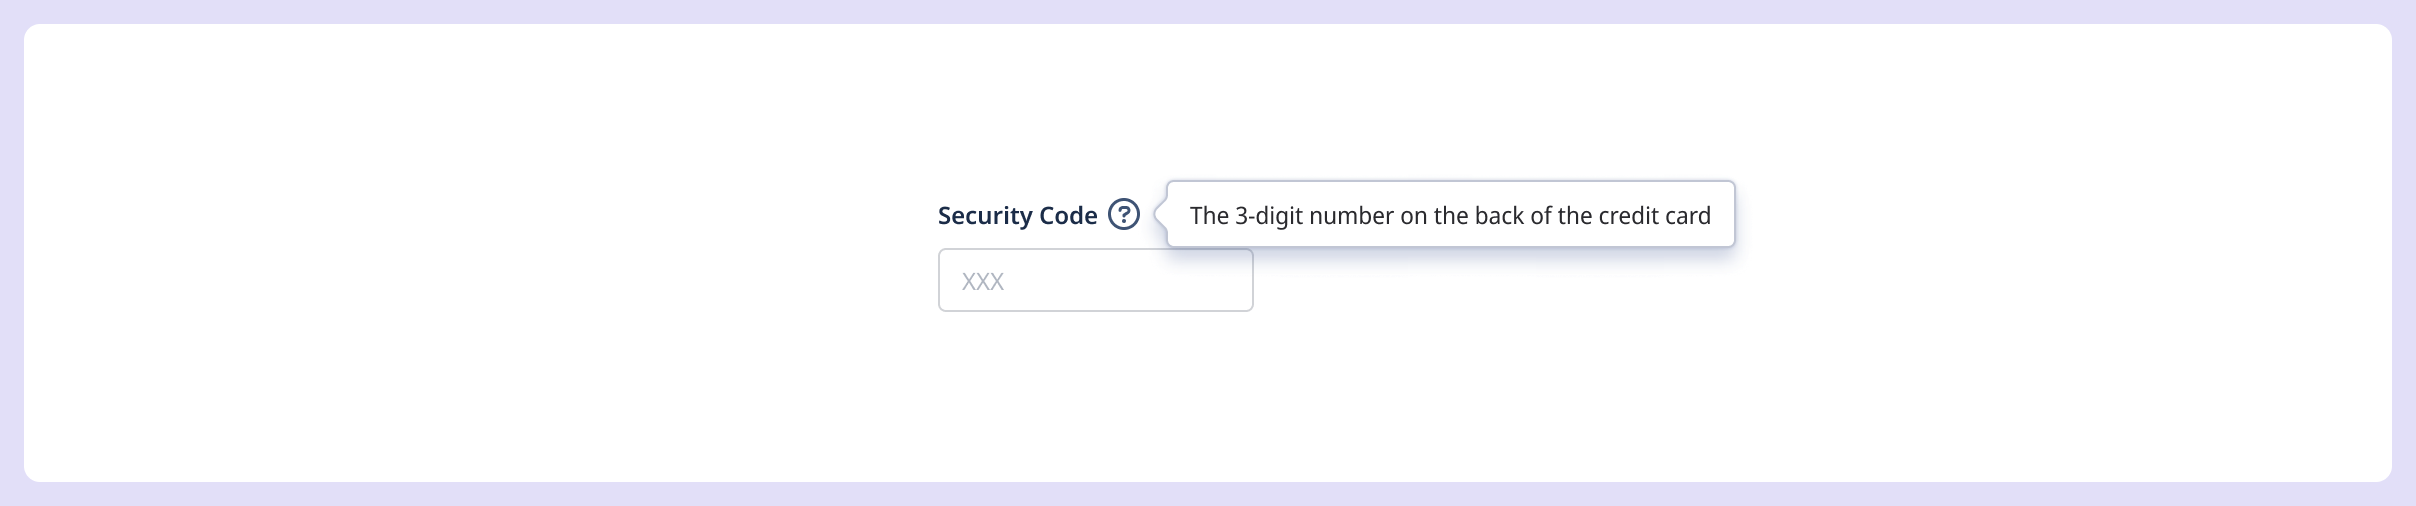The height and width of the screenshot is (506, 2416).
Task: Click the help icon left of the tooltip
Action: [1124, 215]
